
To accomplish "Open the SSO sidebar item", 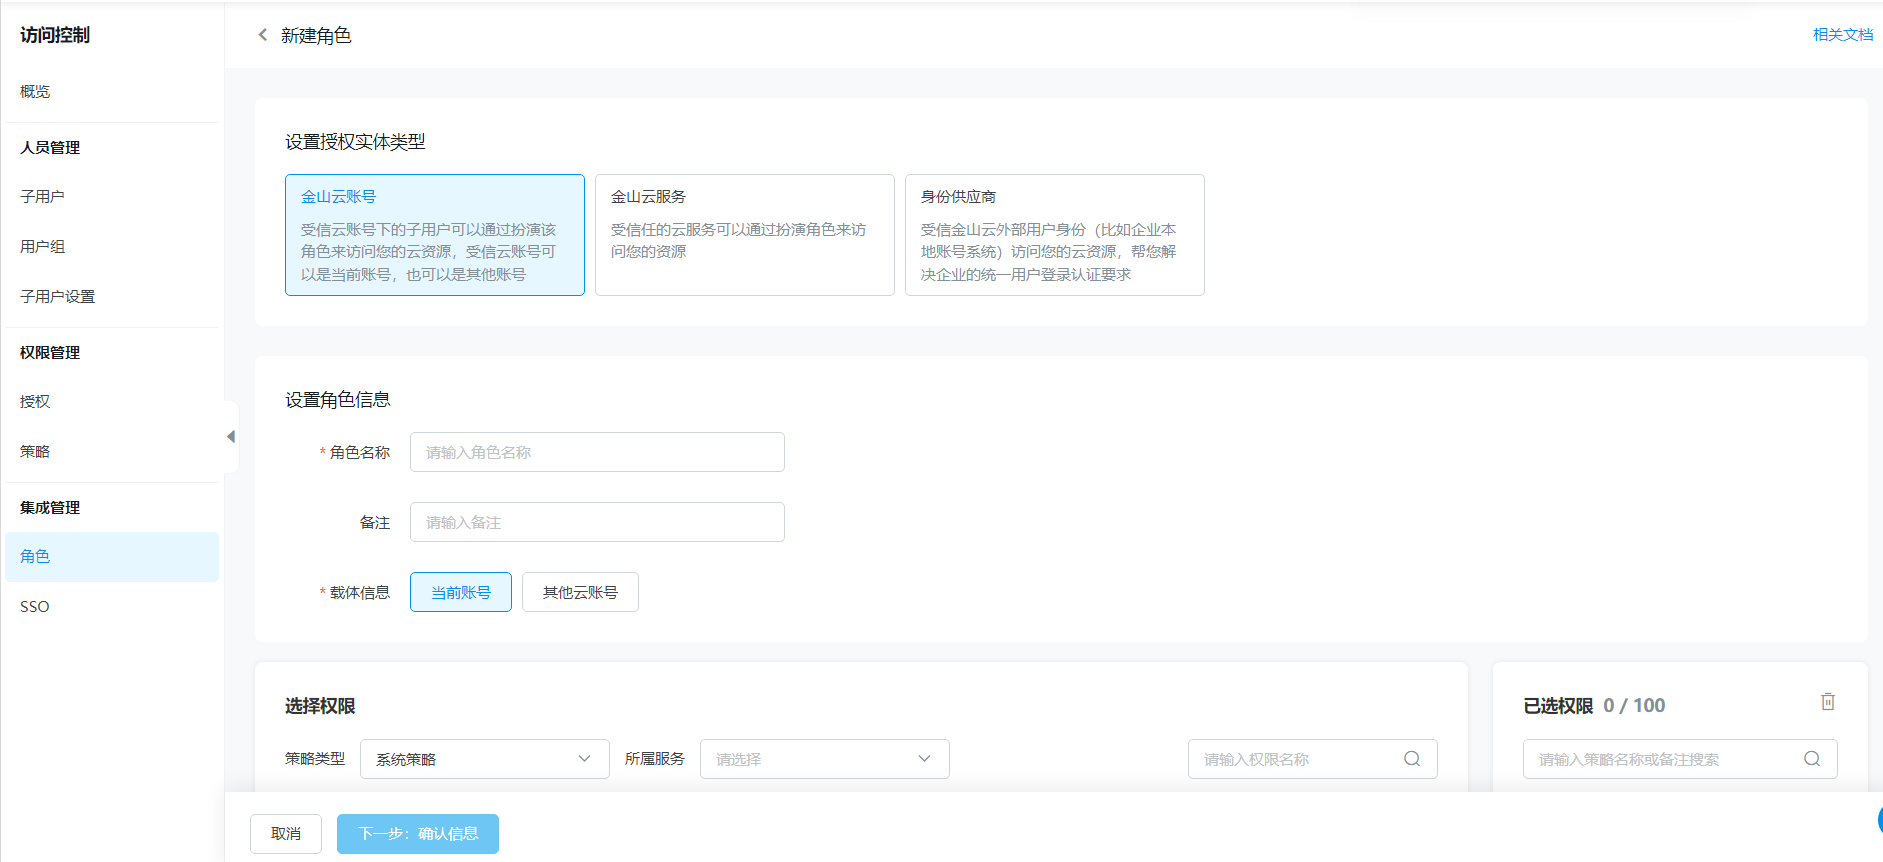I will [x=35, y=607].
